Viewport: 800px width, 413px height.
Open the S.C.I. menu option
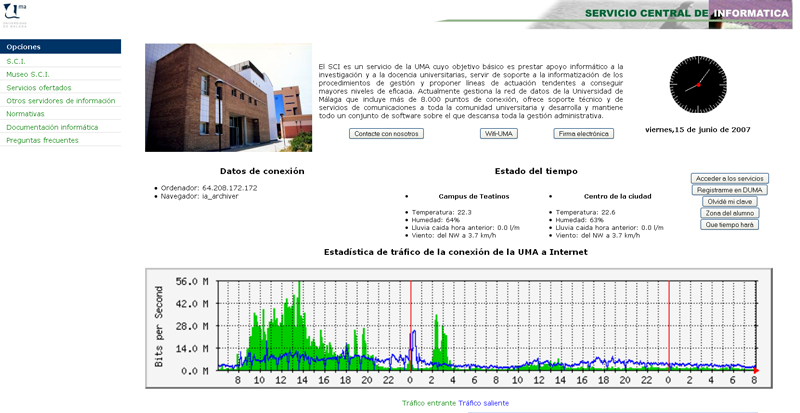(x=16, y=61)
